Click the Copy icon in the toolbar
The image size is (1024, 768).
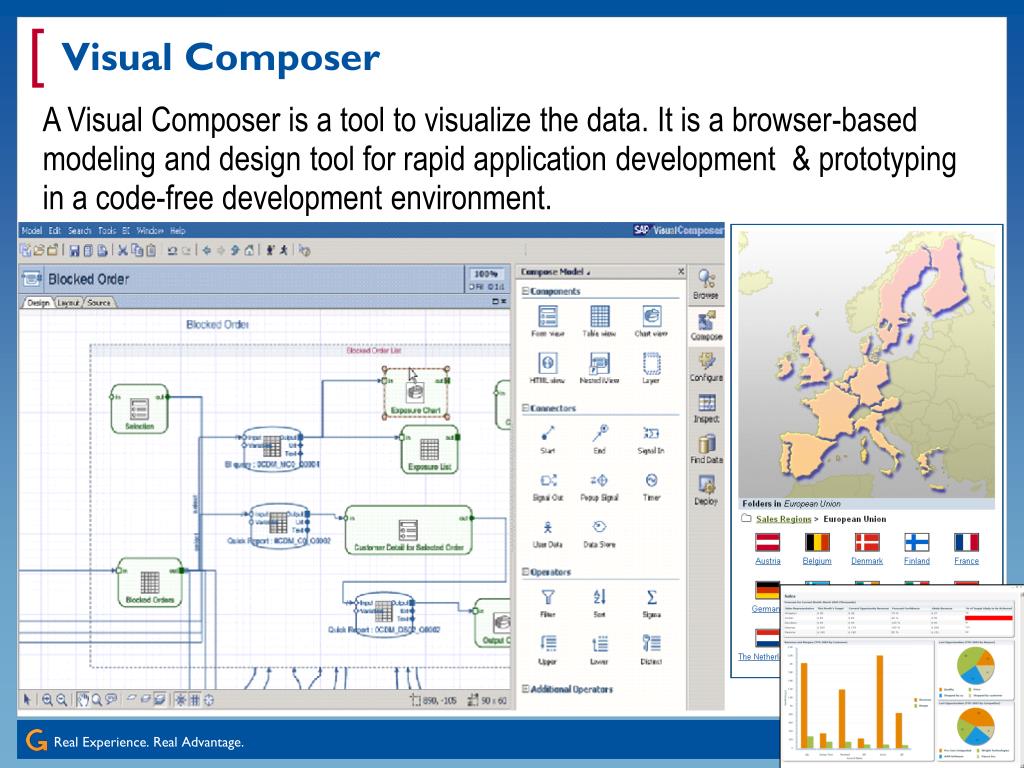coord(136,250)
